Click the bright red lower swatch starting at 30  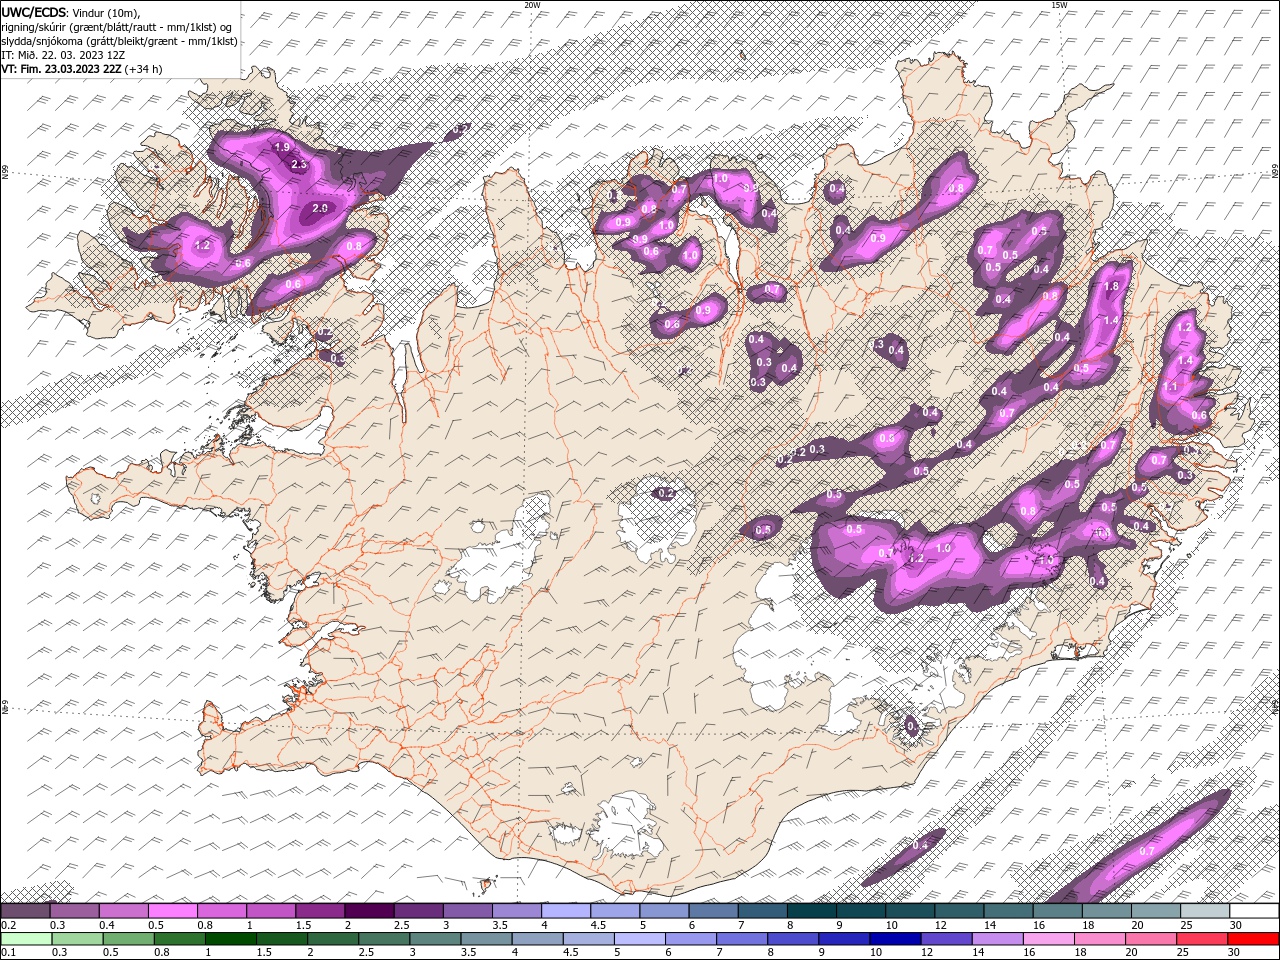[1254, 939]
